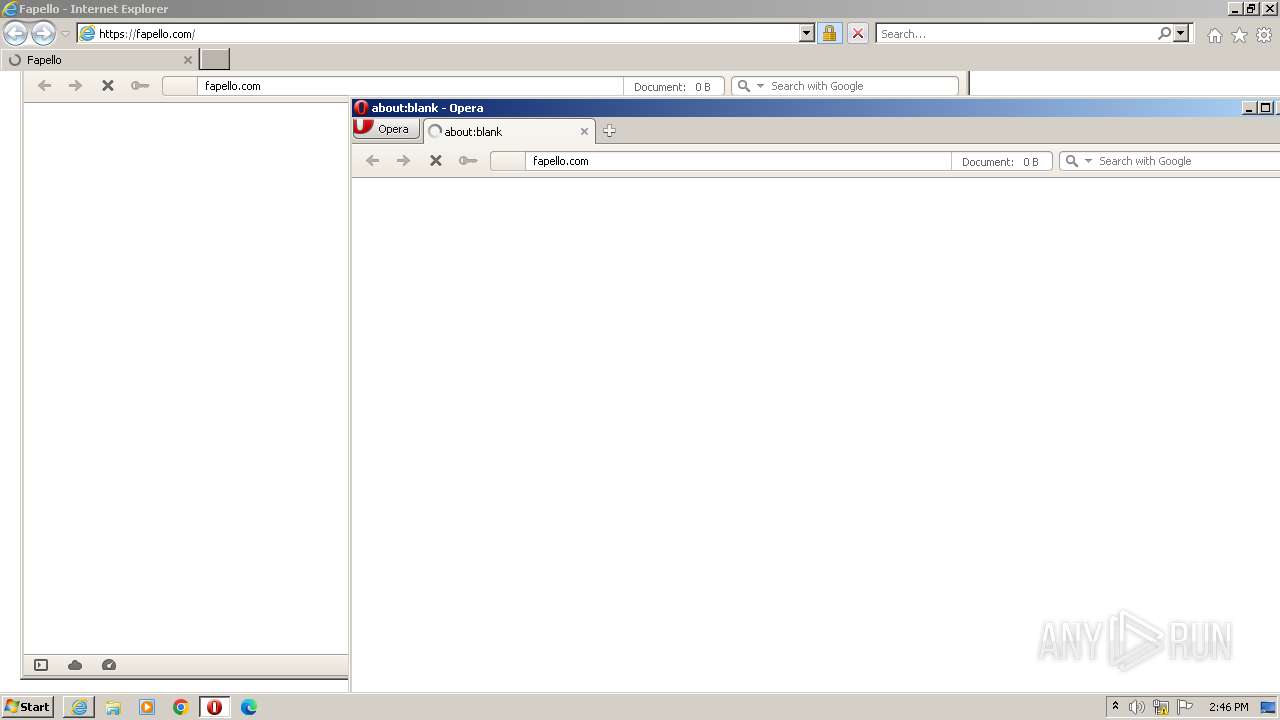Open media player icon on taskbar
This screenshot has width=1280, height=720.
(x=147, y=707)
